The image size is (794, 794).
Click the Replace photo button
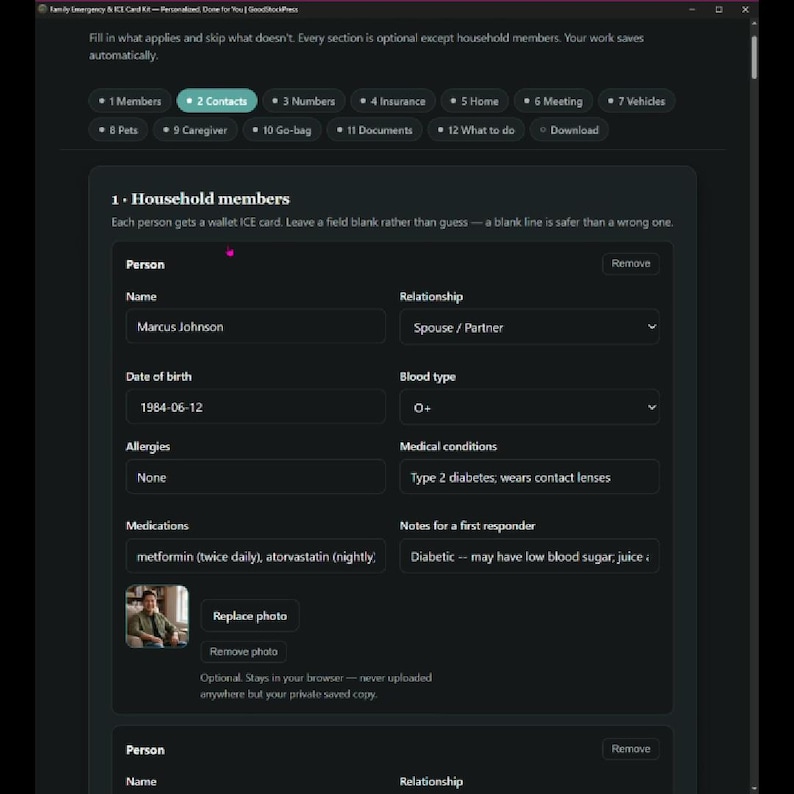250,616
